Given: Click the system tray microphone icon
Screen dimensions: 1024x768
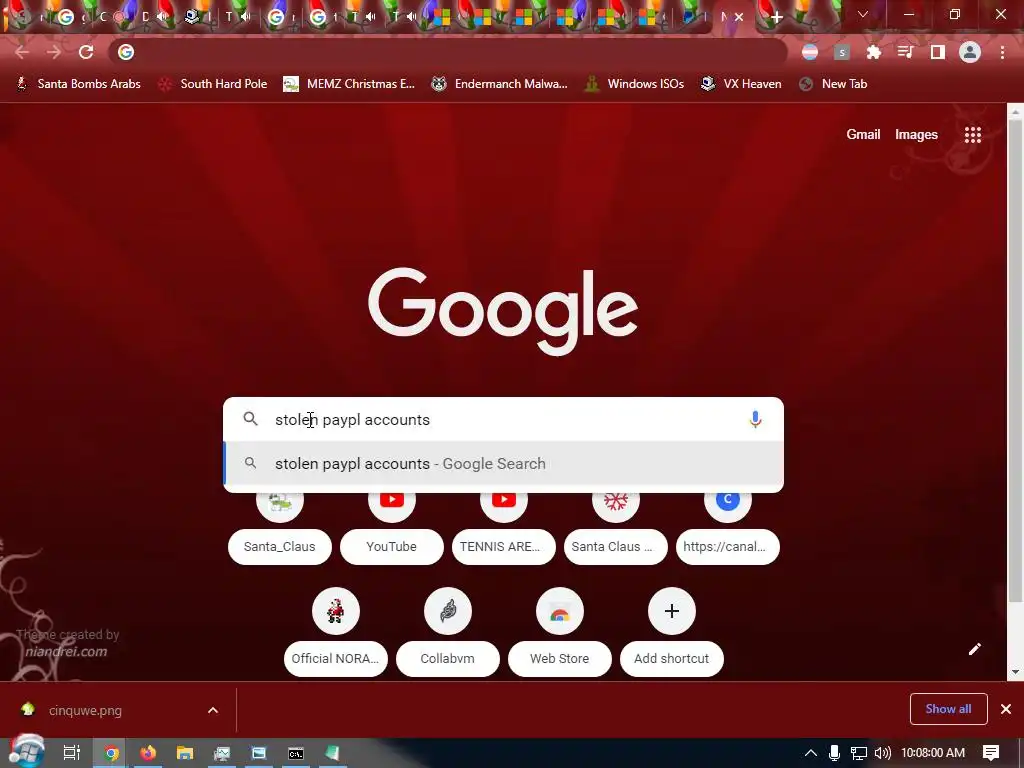Looking at the screenshot, I should [x=834, y=753].
